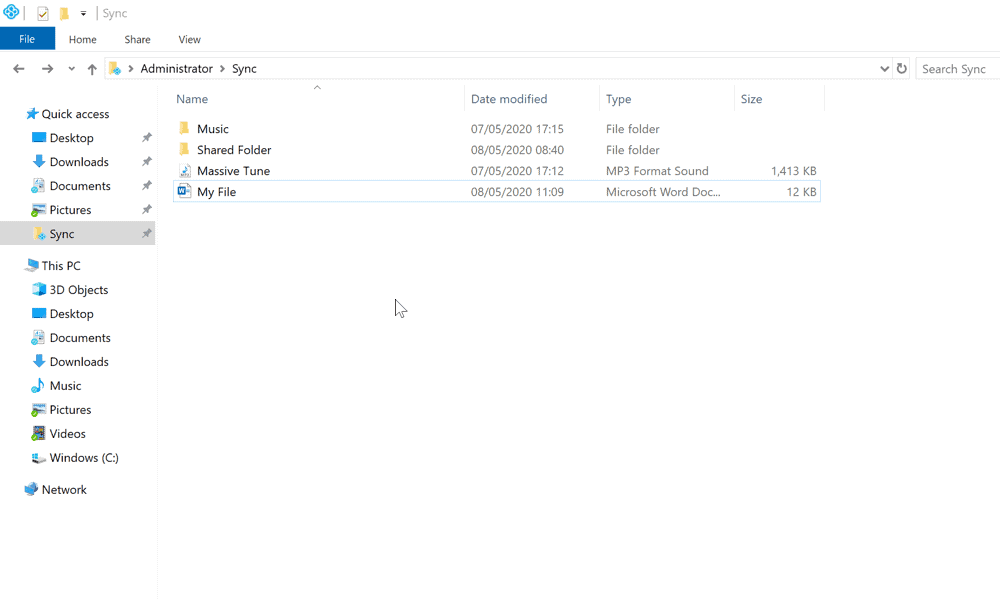The image size is (1000, 600).
Task: Click the Windows (C:) drive icon
Action: (x=39, y=458)
